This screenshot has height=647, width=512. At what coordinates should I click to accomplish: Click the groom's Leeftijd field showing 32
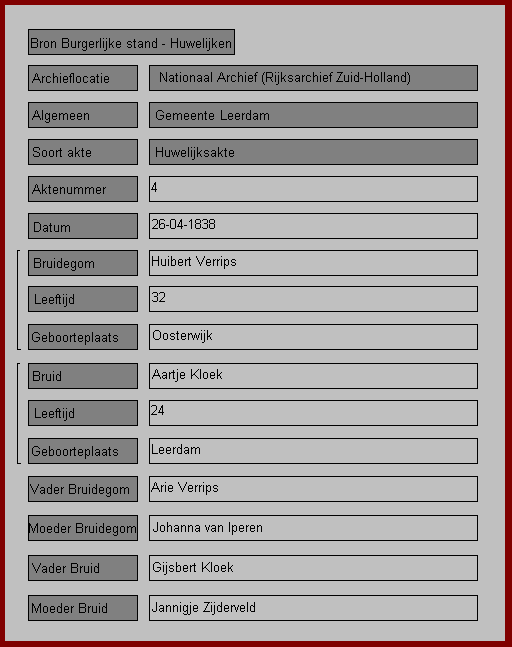coord(313,299)
